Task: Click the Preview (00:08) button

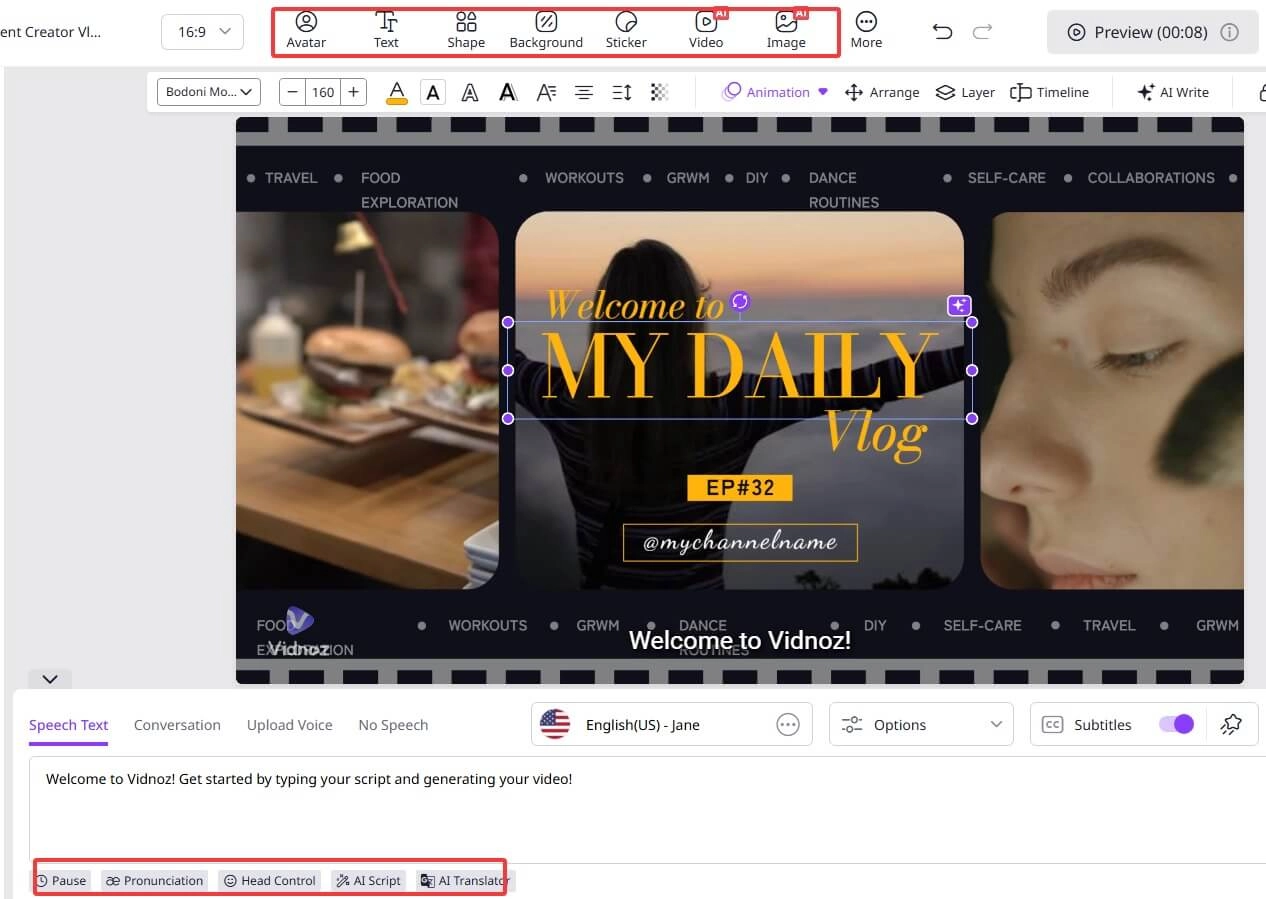Action: 1151,32
